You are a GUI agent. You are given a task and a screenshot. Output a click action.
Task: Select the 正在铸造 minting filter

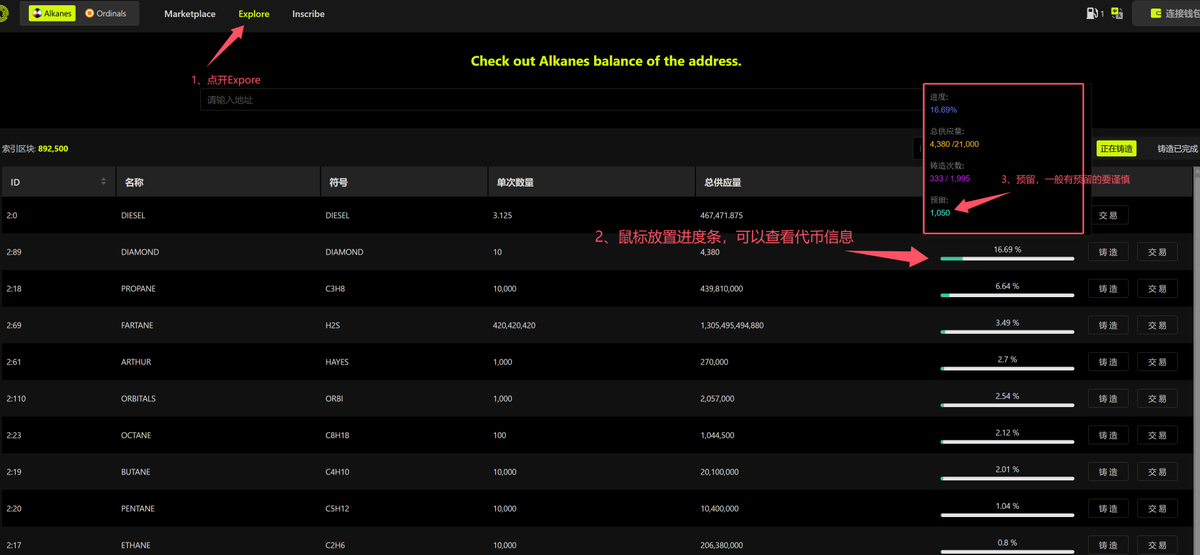click(1117, 149)
